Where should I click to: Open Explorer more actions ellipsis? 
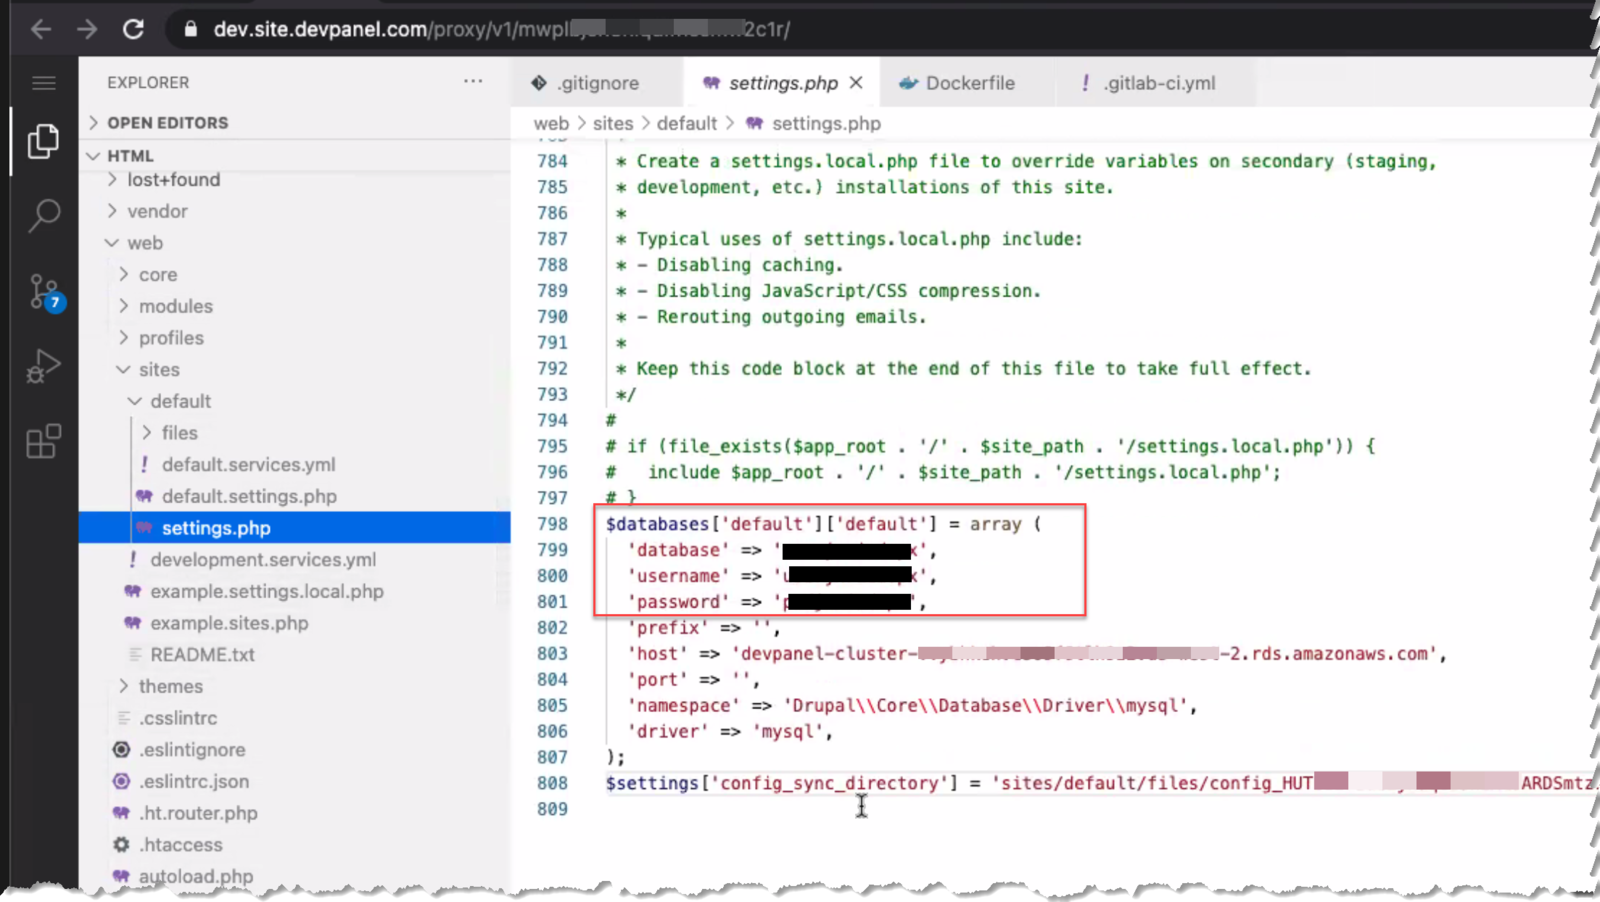click(473, 82)
